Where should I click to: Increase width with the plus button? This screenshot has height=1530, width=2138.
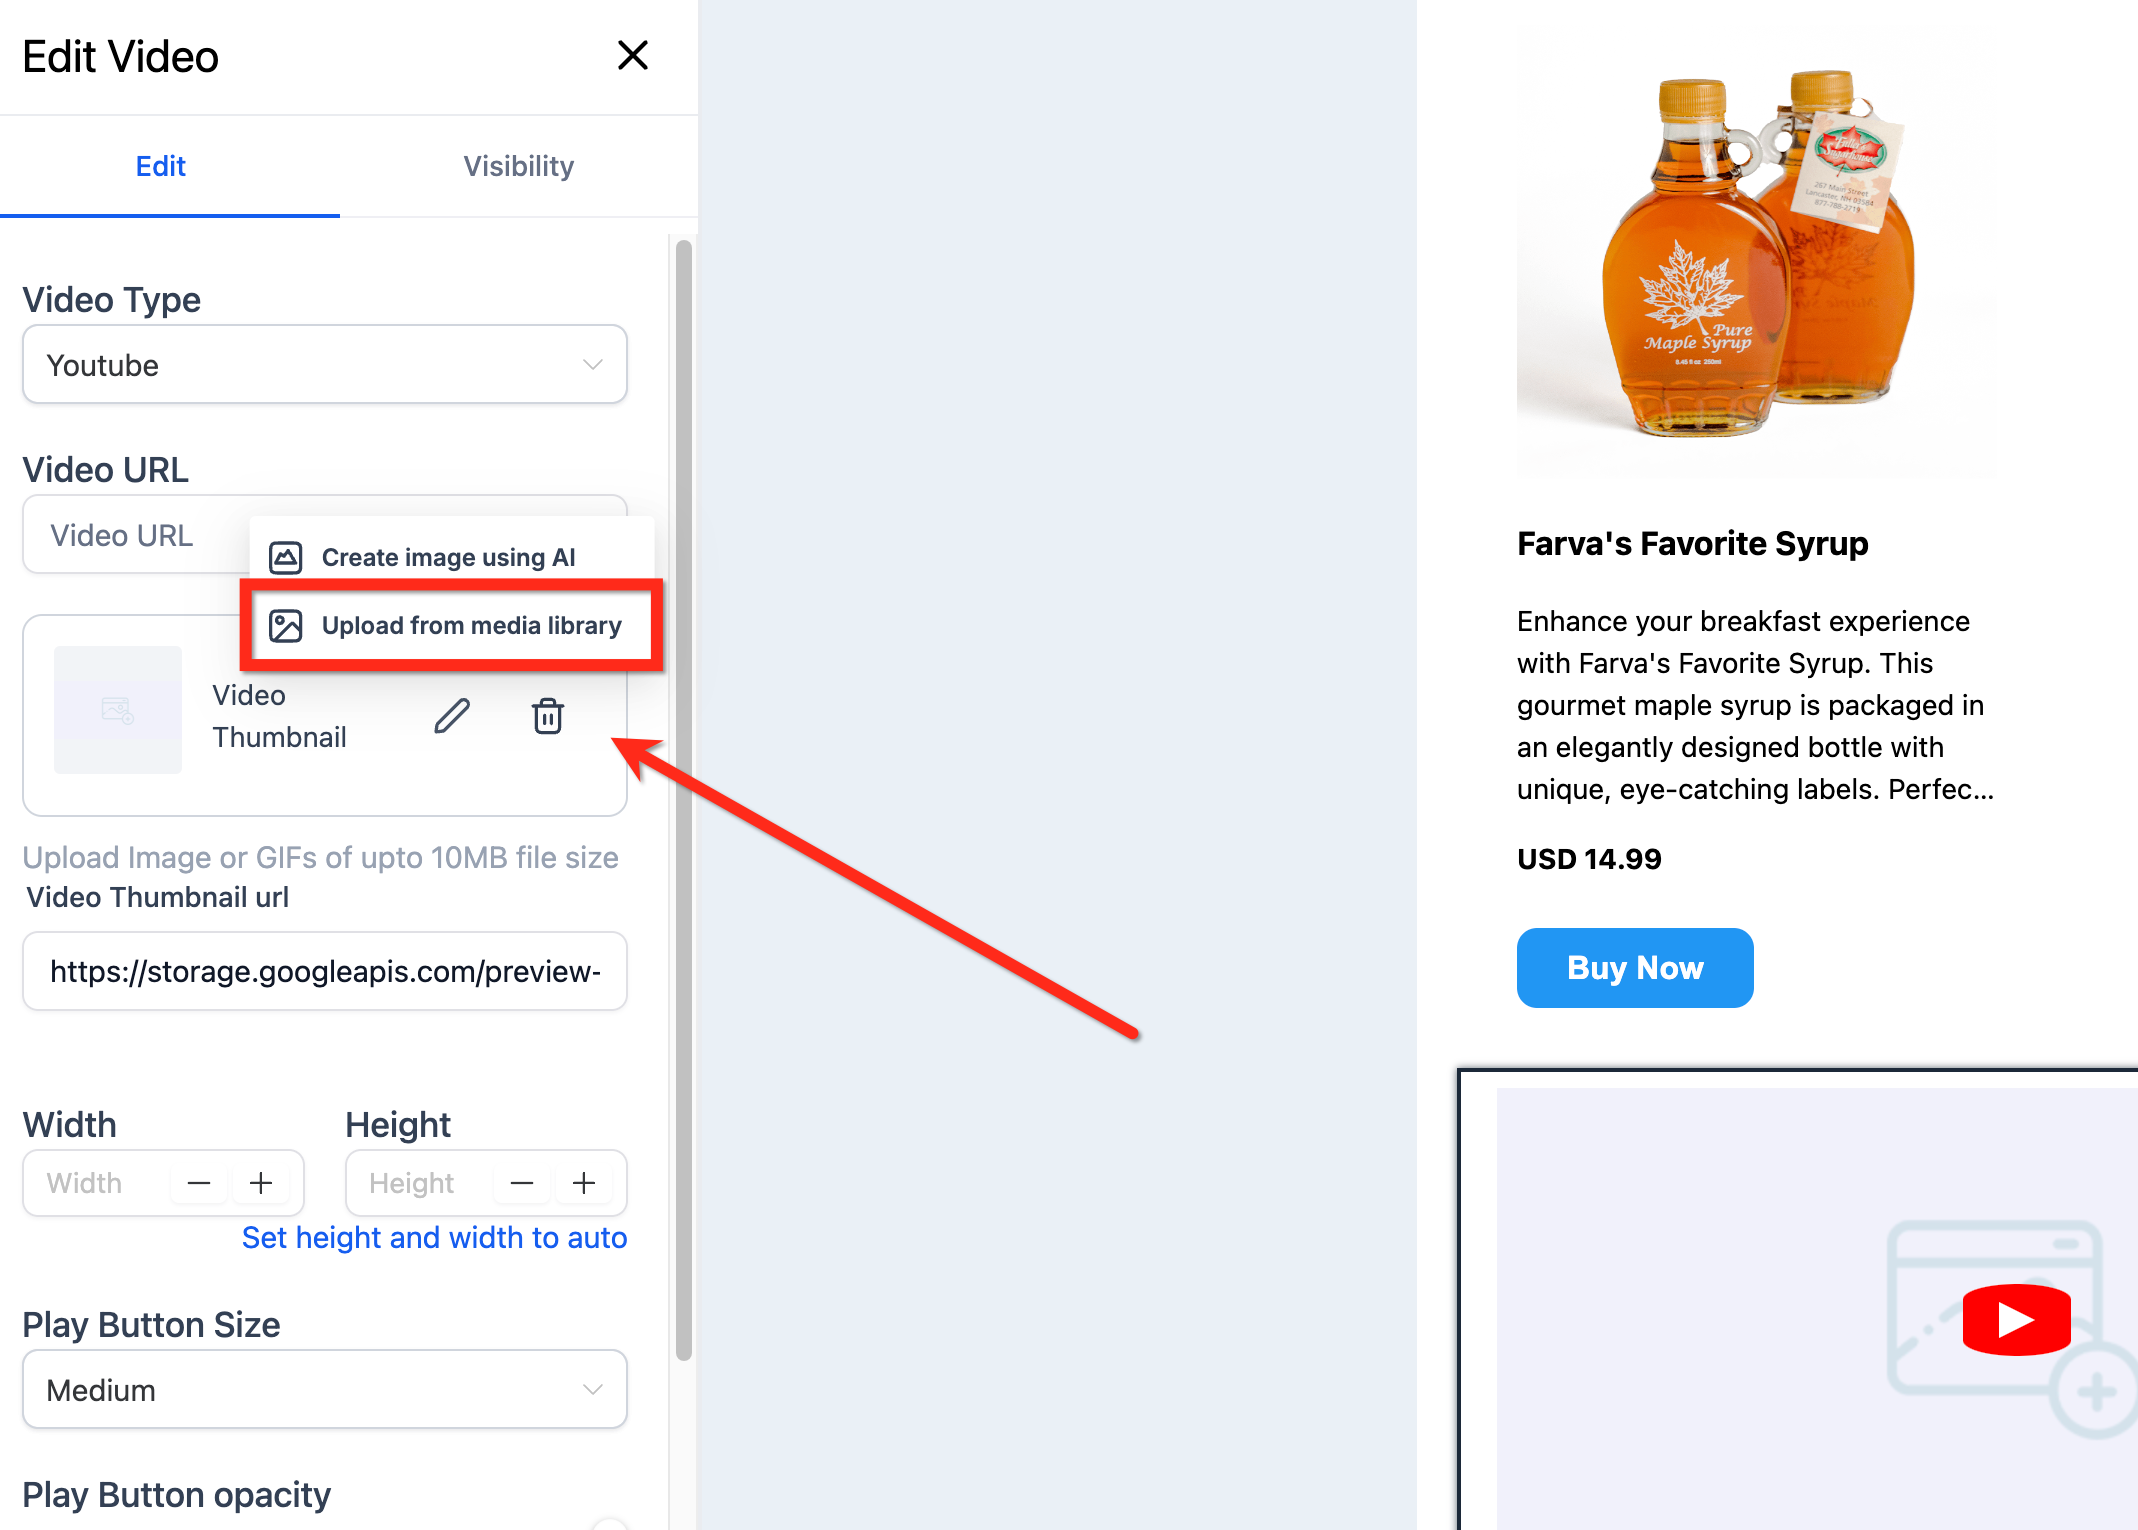coord(261,1183)
